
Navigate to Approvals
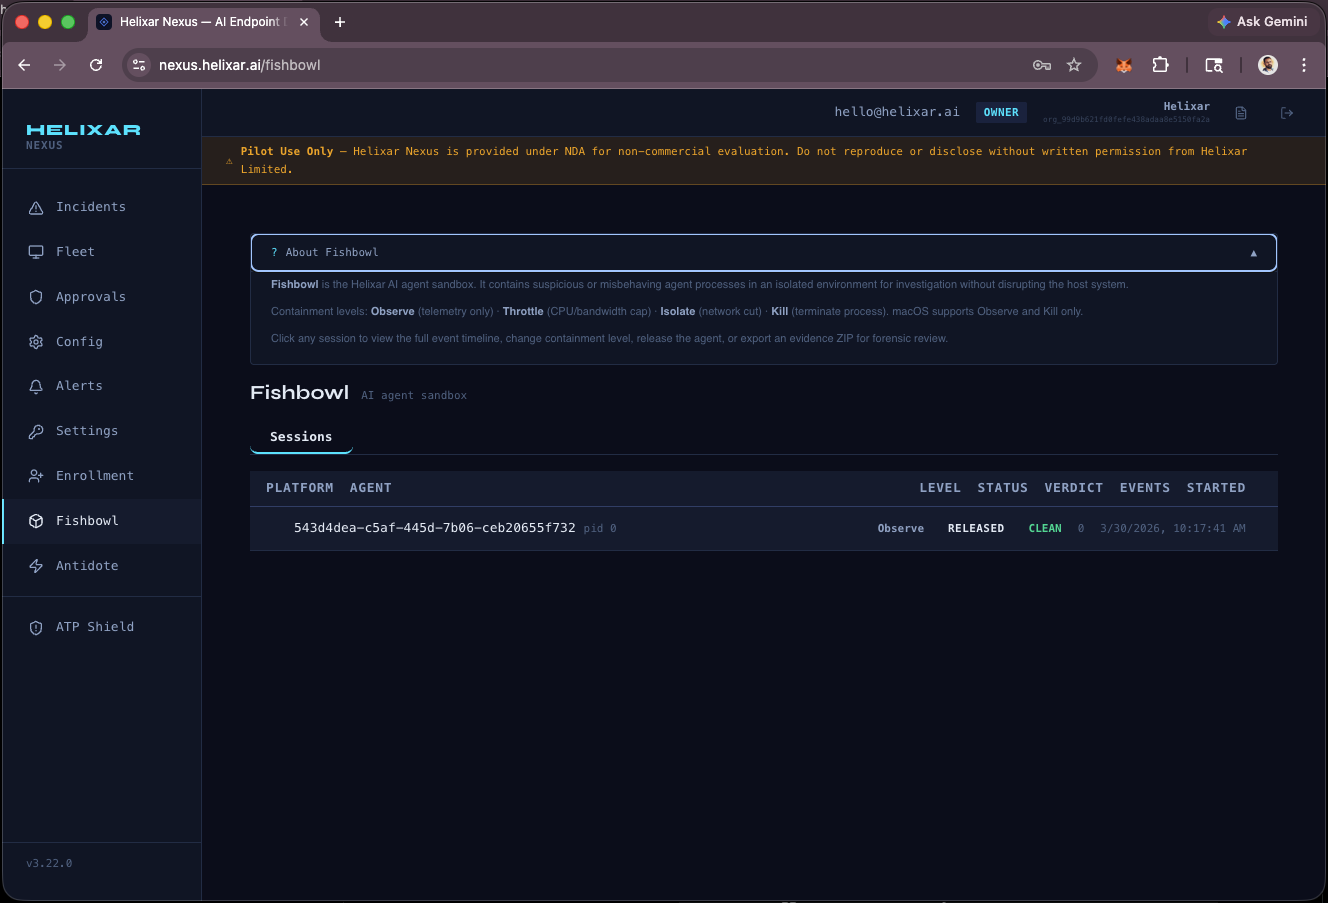[90, 297]
